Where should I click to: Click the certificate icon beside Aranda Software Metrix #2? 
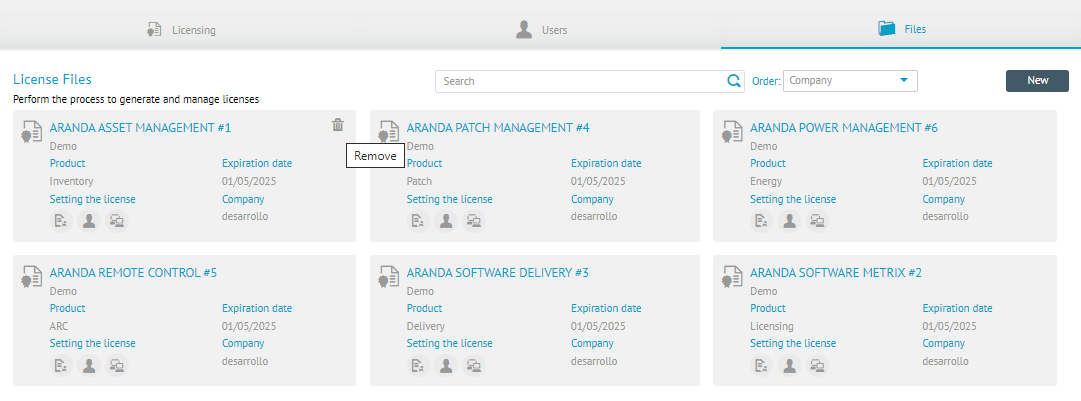tap(732, 277)
